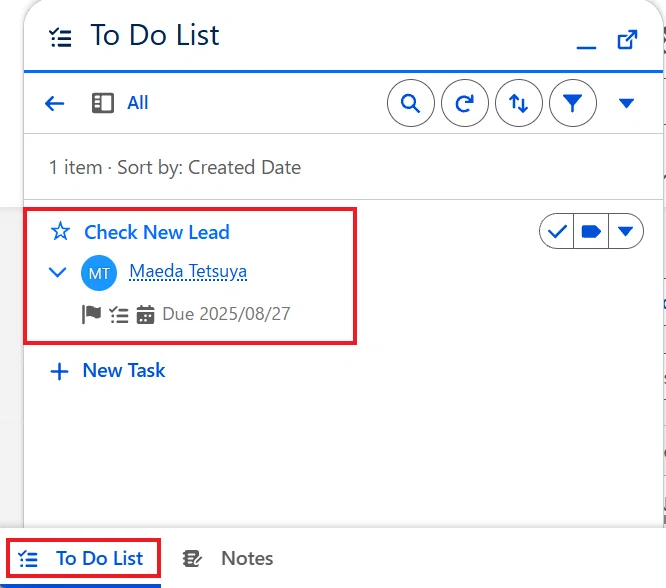
Task: Refresh the task list
Action: [x=465, y=103]
